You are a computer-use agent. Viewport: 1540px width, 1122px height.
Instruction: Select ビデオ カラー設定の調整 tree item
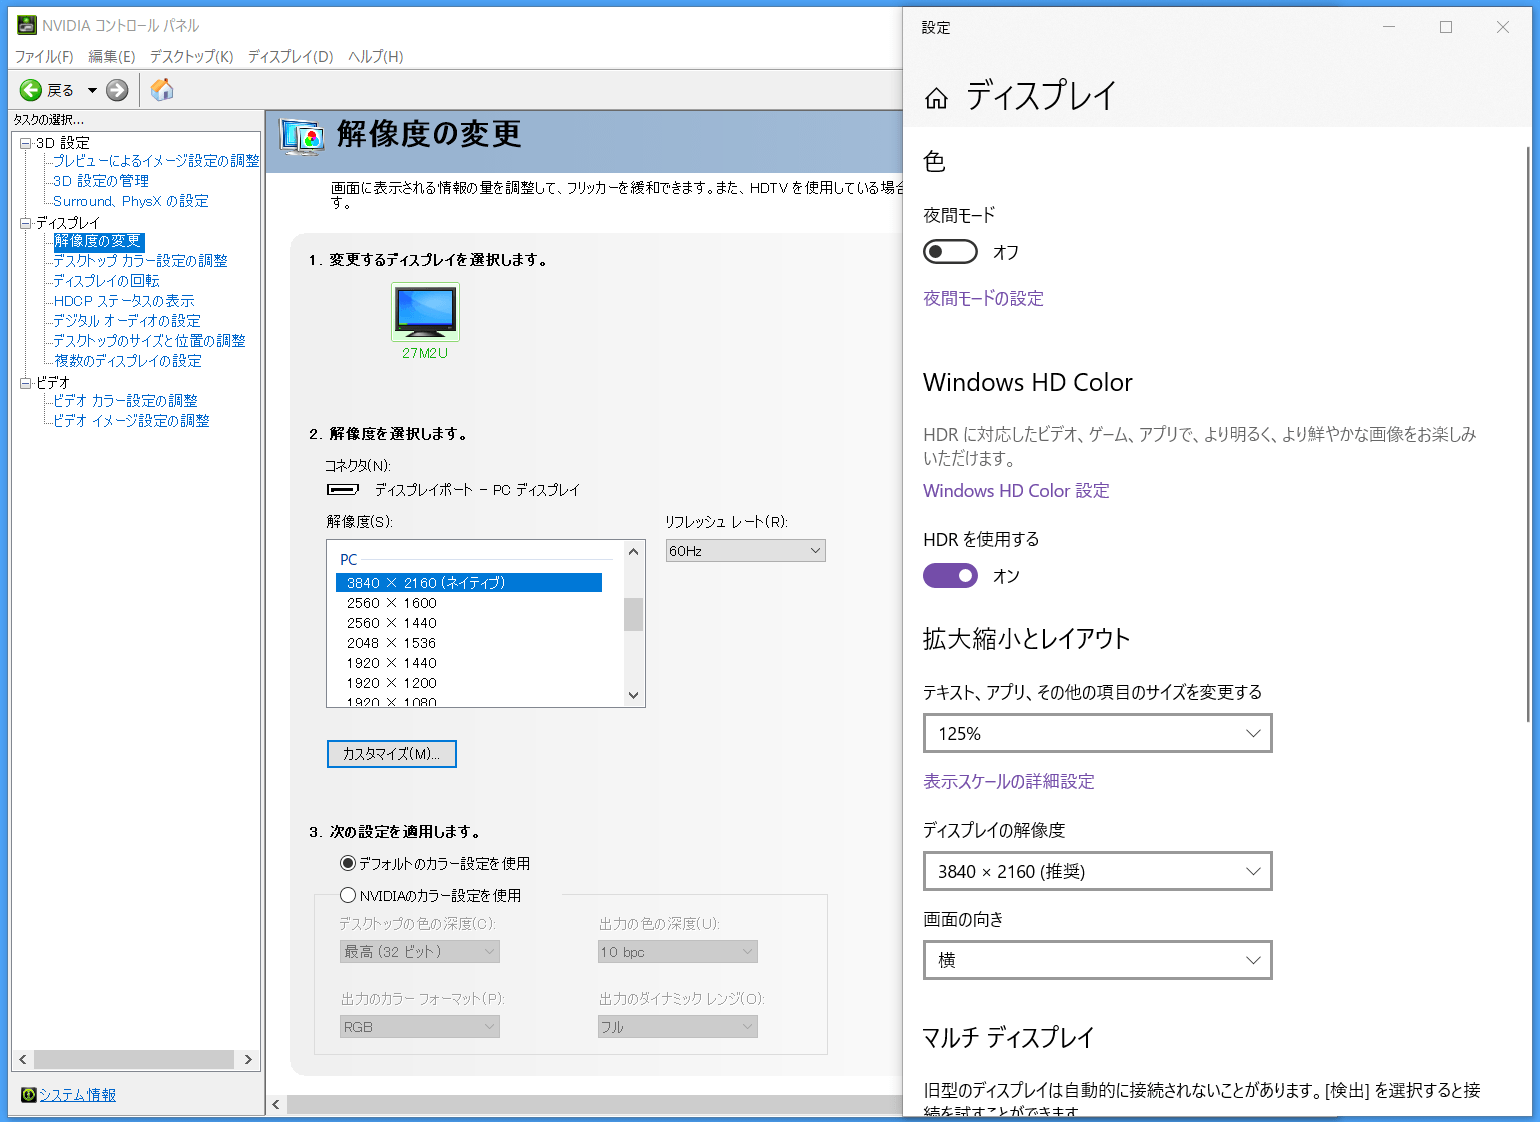coord(125,401)
